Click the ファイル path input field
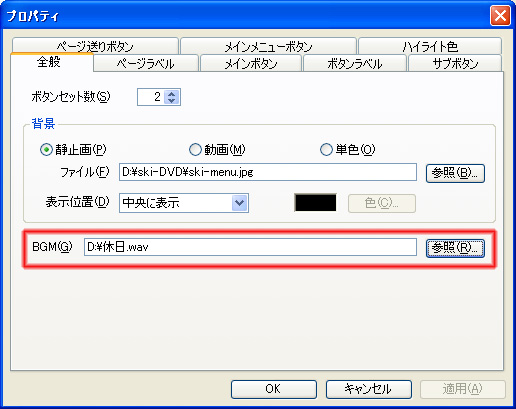516x409 pixels. click(x=268, y=172)
